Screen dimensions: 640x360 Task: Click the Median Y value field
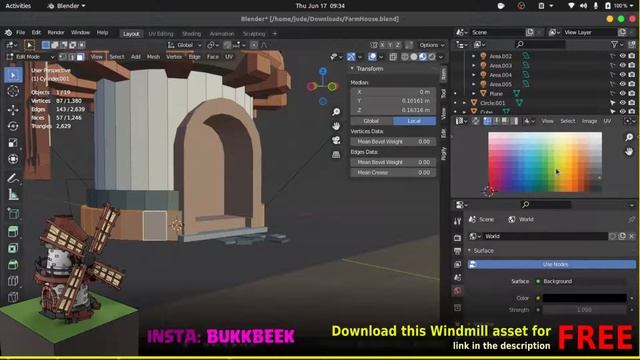point(393,101)
